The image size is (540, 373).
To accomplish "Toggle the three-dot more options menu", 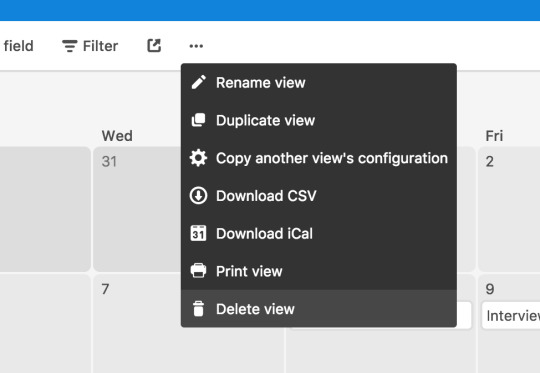I will 196,46.
